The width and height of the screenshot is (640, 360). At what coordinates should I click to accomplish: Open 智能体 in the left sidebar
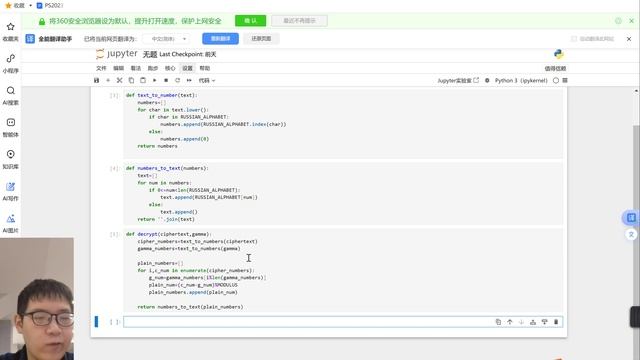pos(11,127)
